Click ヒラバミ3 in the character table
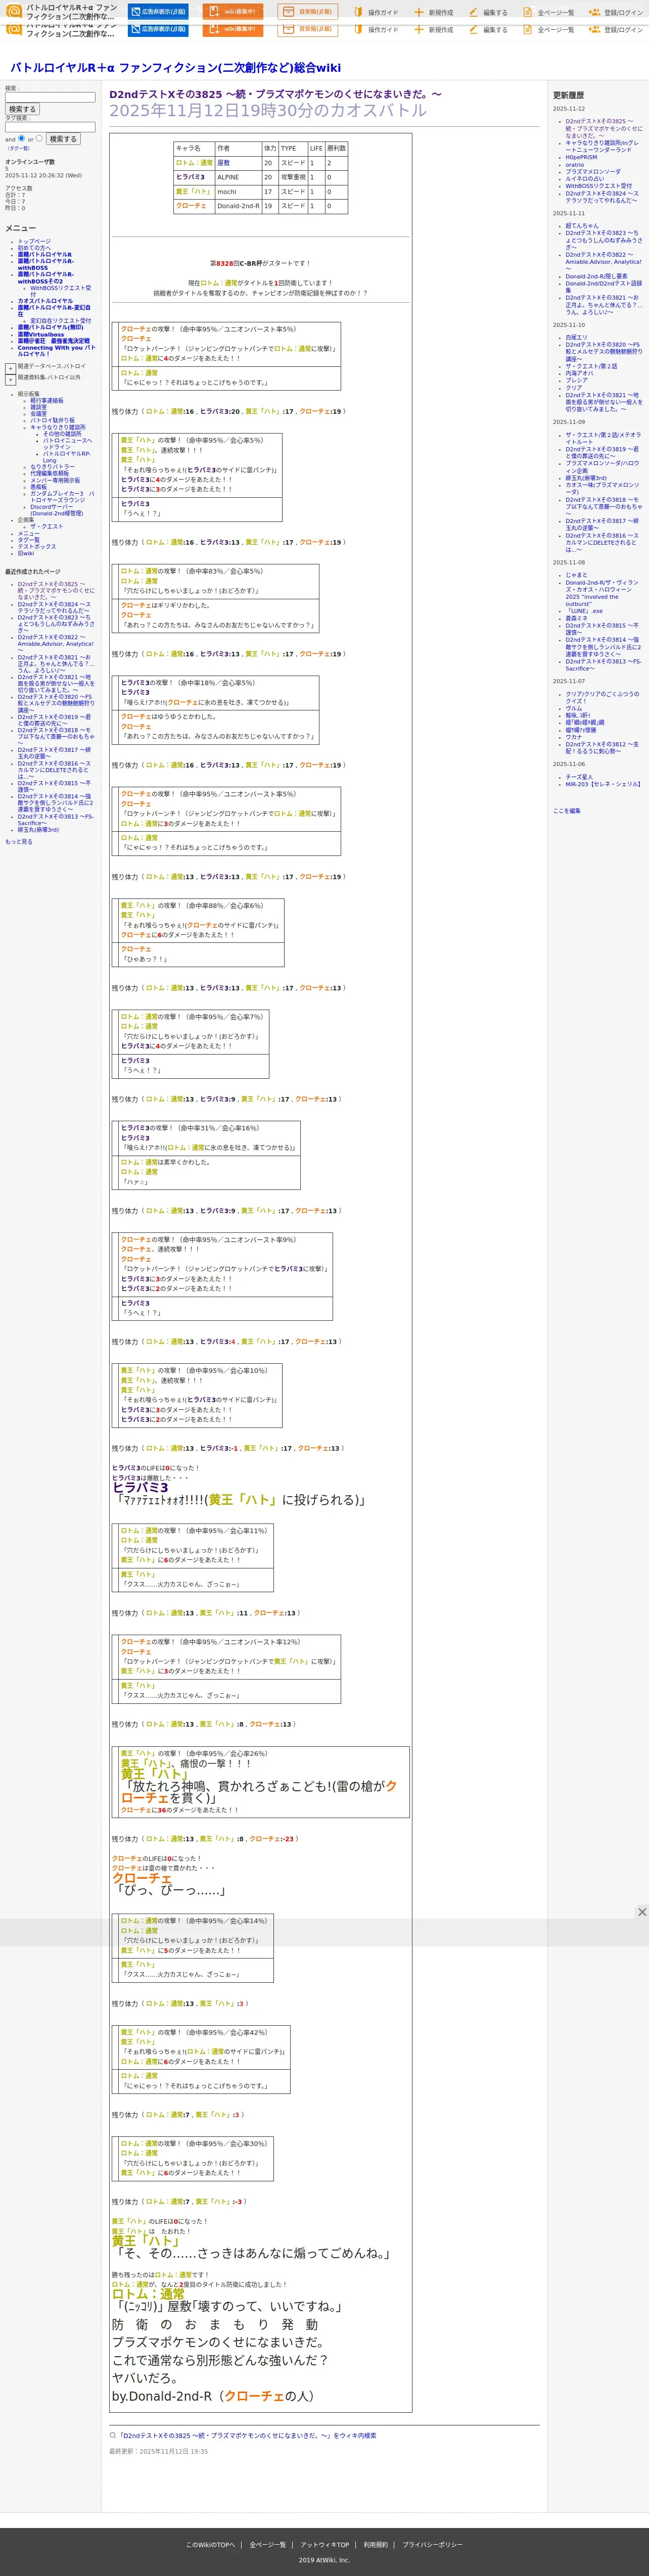 click(x=190, y=177)
